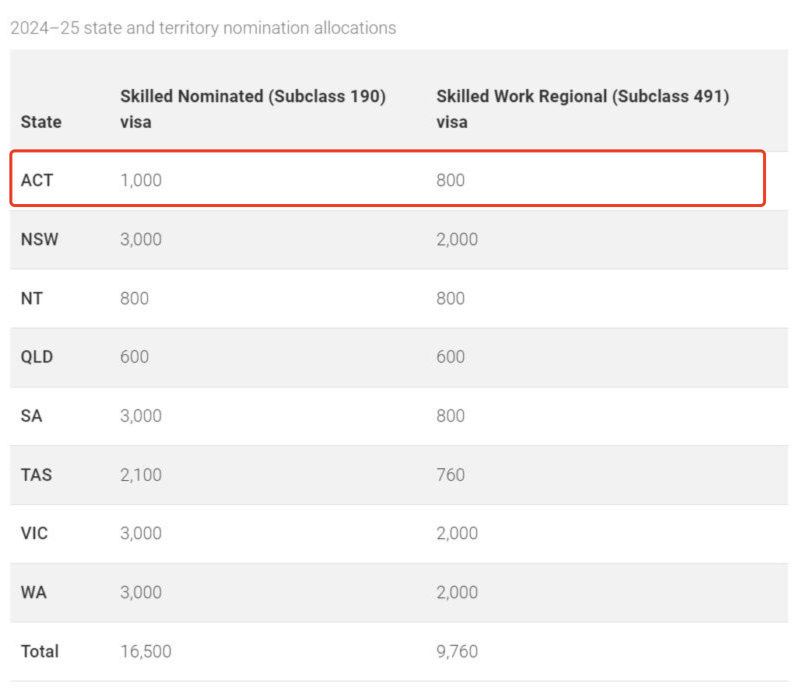Viewport: 800px width, 689px height.
Task: Click the ACT Subclass 491 value 800
Action: [450, 181]
